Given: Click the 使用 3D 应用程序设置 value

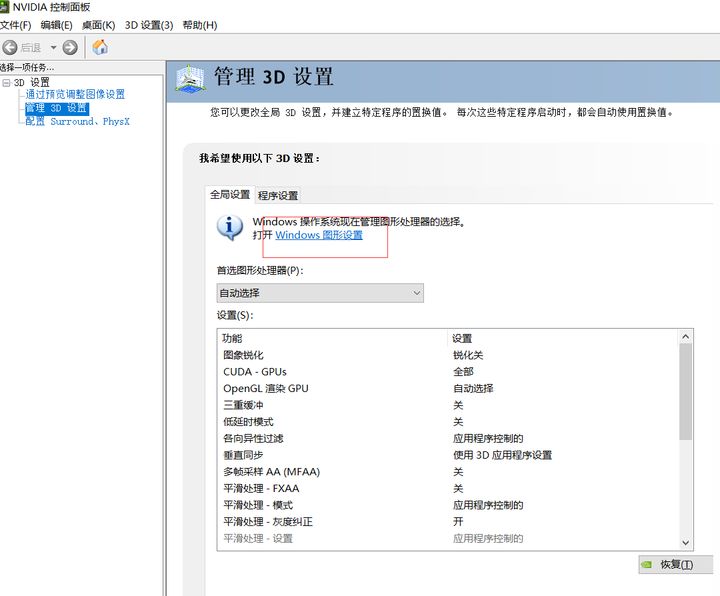Looking at the screenshot, I should coord(502,455).
